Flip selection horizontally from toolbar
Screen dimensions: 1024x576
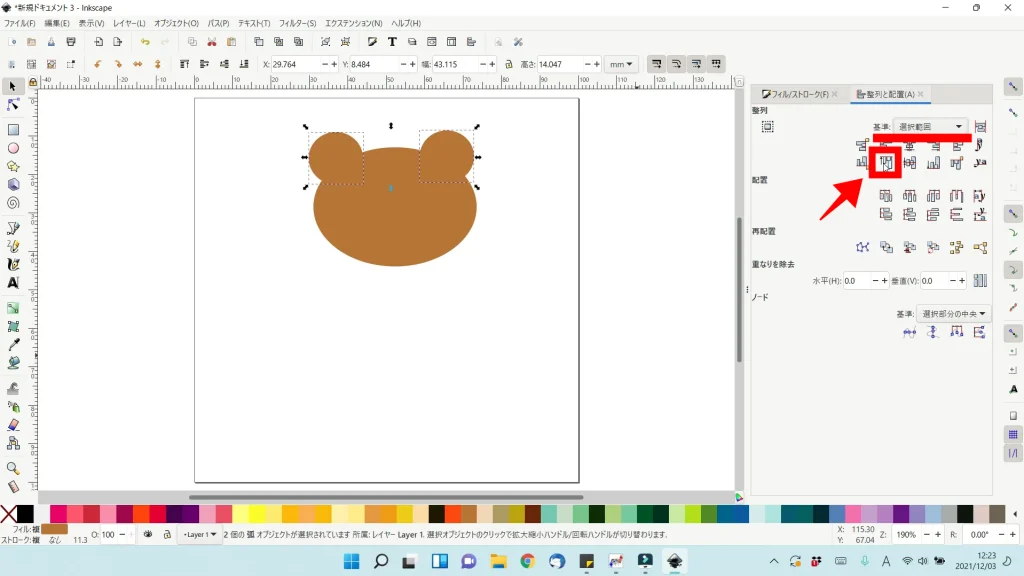(138, 64)
